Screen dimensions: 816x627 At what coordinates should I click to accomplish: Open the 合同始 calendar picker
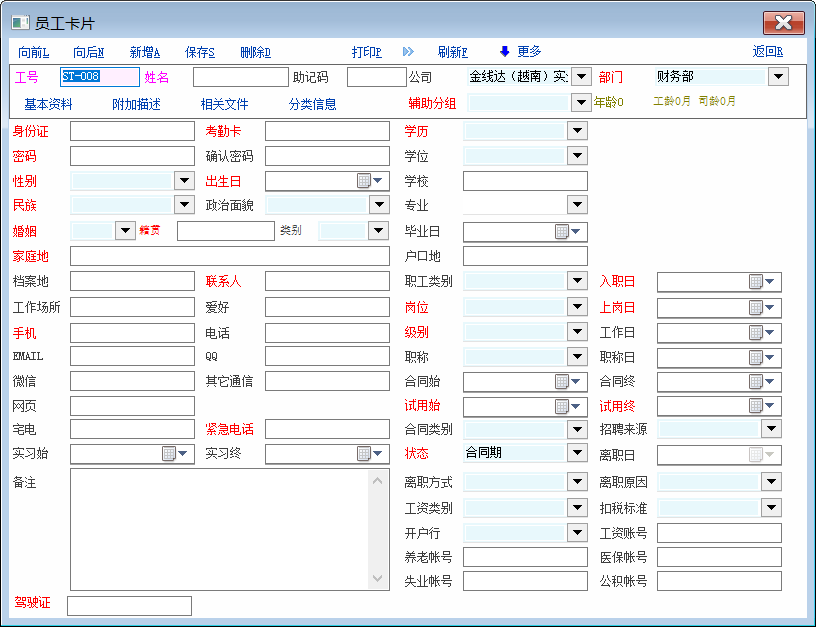click(562, 381)
